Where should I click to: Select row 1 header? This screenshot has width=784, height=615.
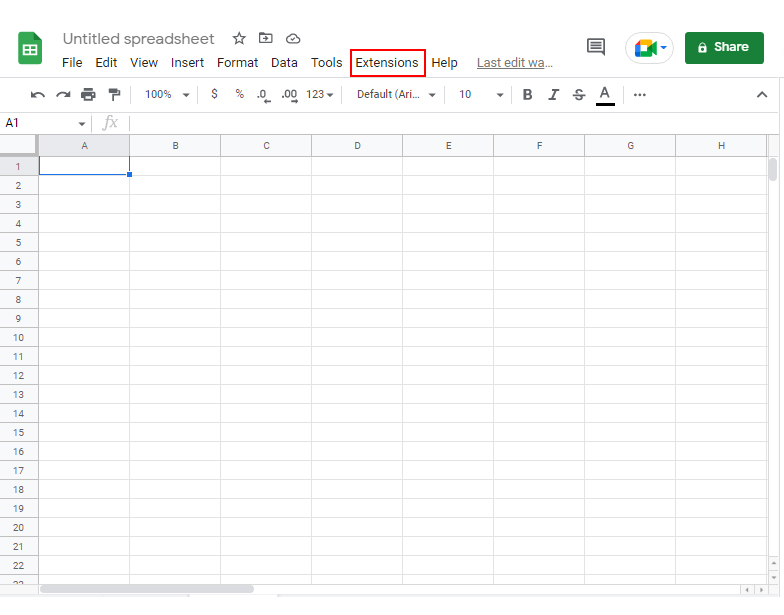(x=18, y=166)
